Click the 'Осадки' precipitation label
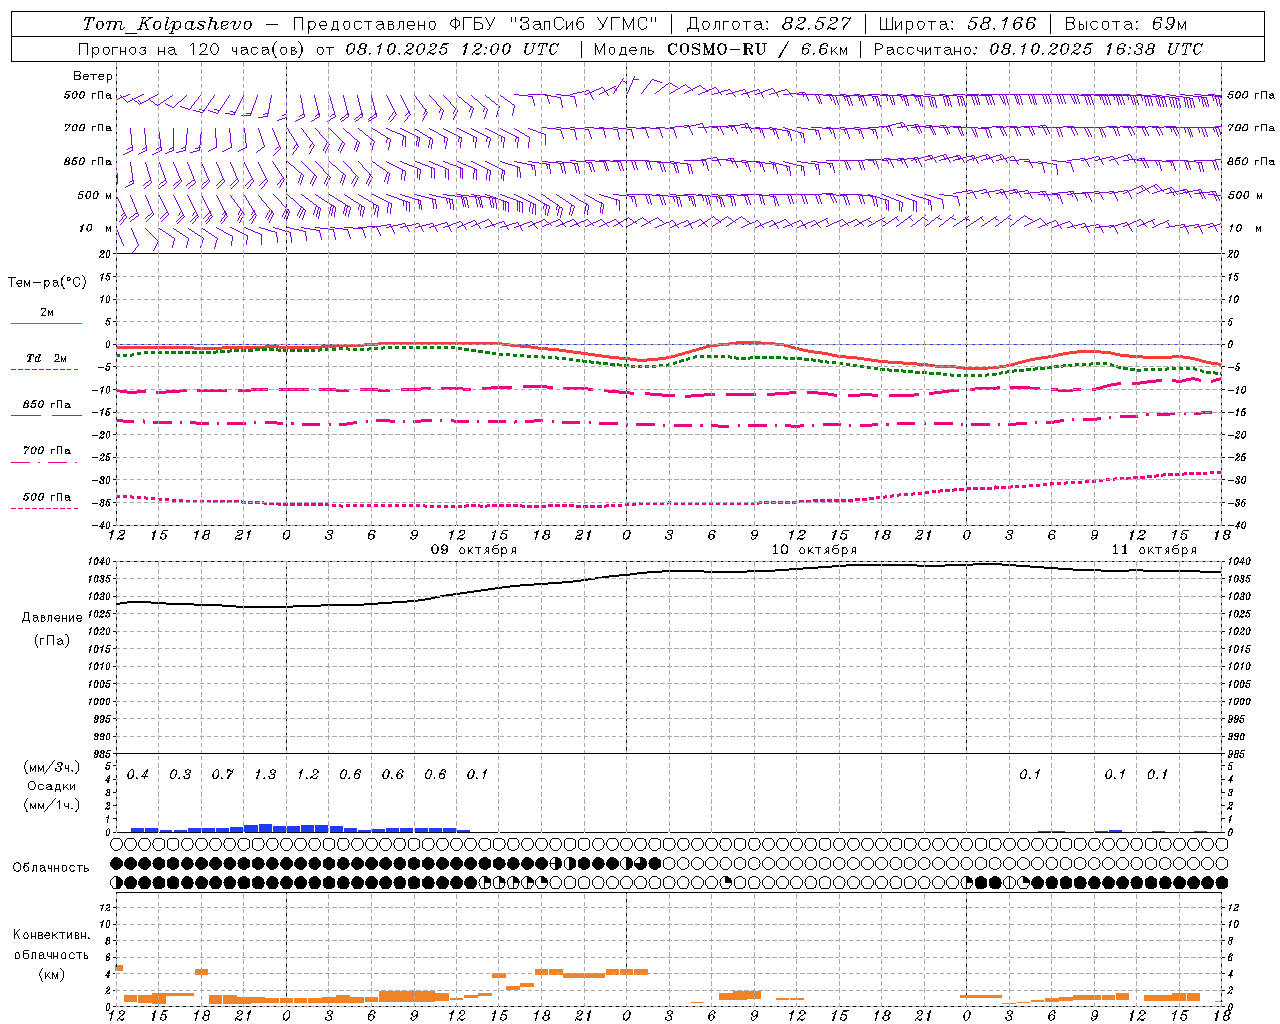1280x1024 pixels. pyautogui.click(x=52, y=786)
